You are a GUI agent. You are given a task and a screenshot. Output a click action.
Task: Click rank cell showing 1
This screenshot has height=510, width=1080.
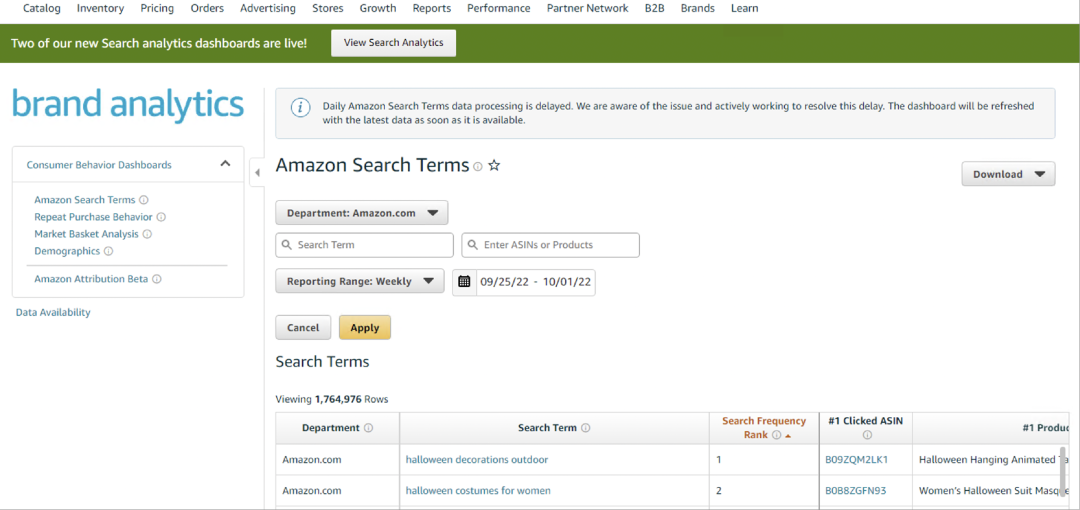pos(764,460)
